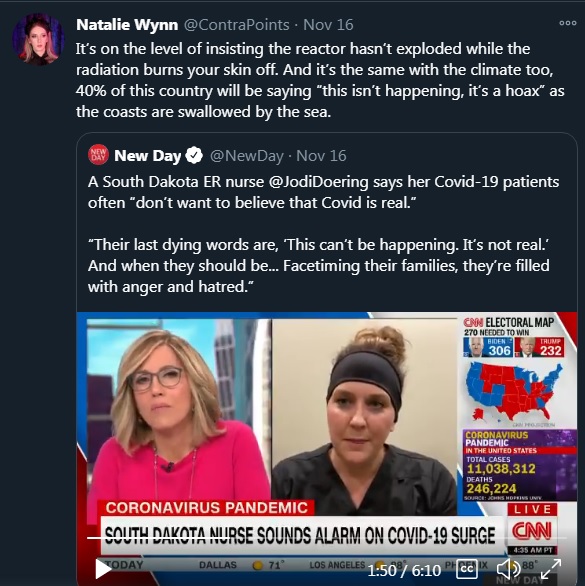Expand the video to fullscreen

coord(551,569)
